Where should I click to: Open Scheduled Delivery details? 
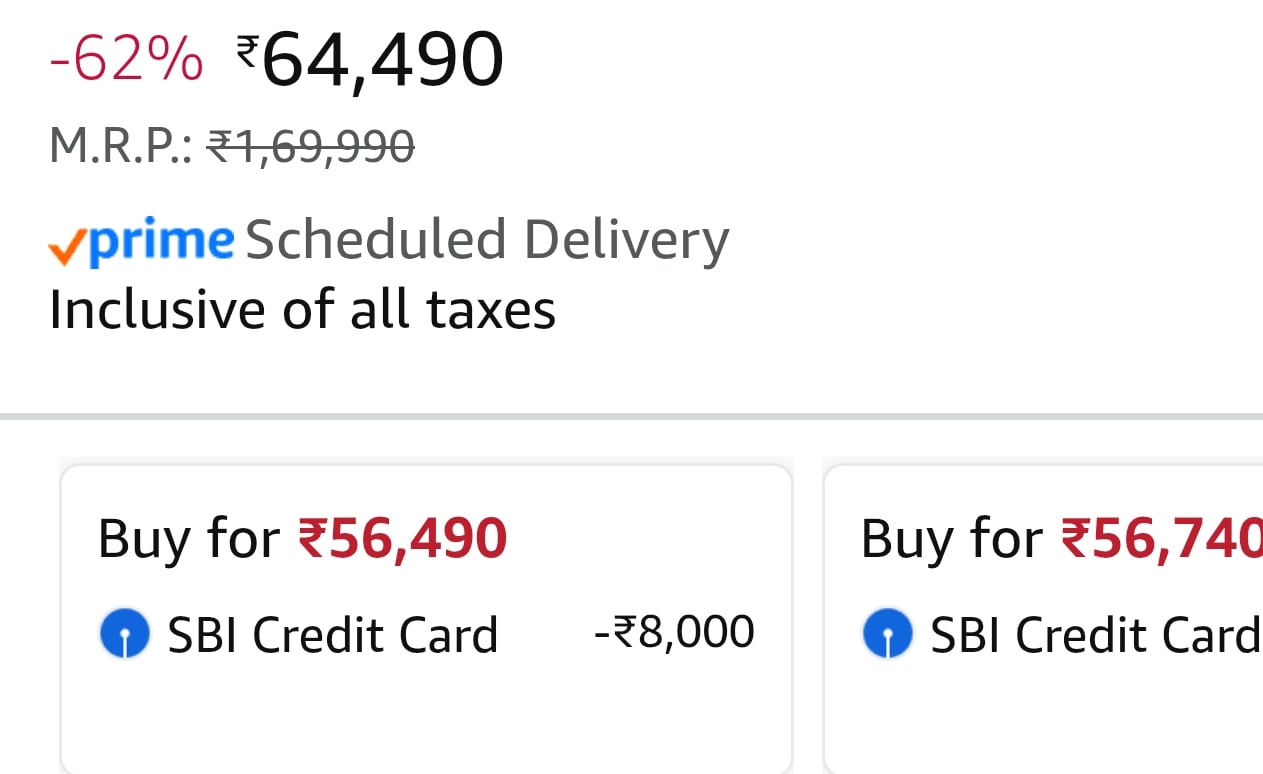coord(487,241)
